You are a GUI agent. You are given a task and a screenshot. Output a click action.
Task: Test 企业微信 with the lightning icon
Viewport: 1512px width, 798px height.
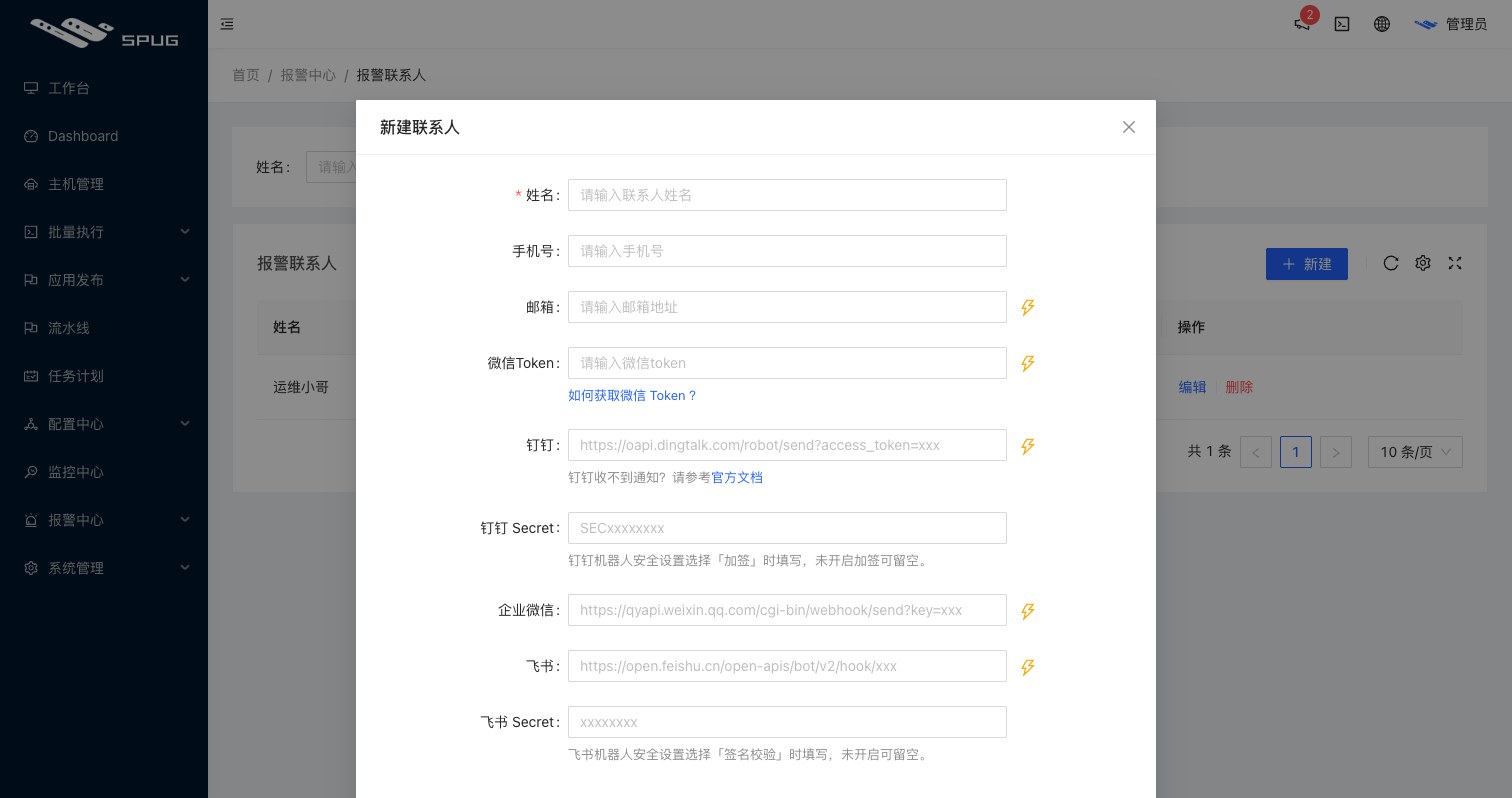tap(1027, 611)
